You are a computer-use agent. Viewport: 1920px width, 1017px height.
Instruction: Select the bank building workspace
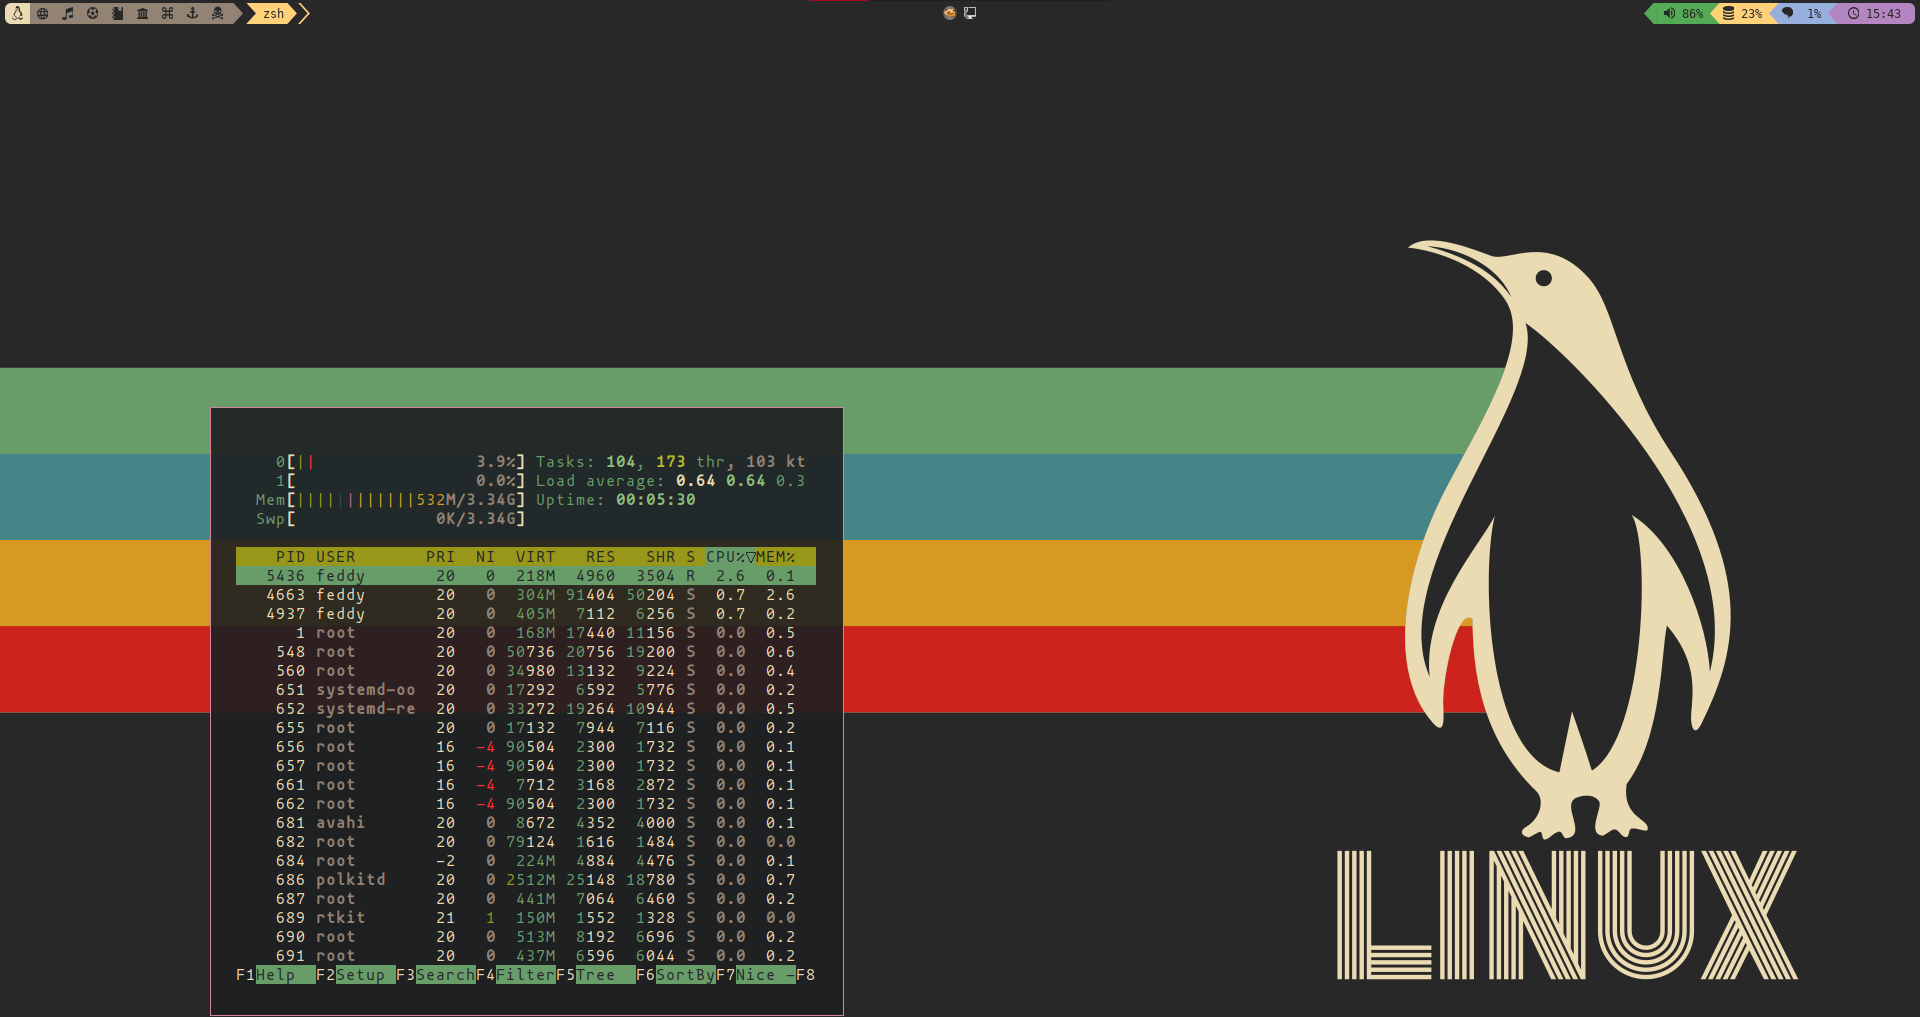[x=143, y=13]
